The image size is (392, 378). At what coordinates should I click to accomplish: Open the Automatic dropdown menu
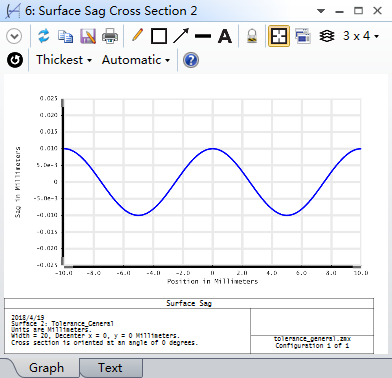tap(136, 60)
